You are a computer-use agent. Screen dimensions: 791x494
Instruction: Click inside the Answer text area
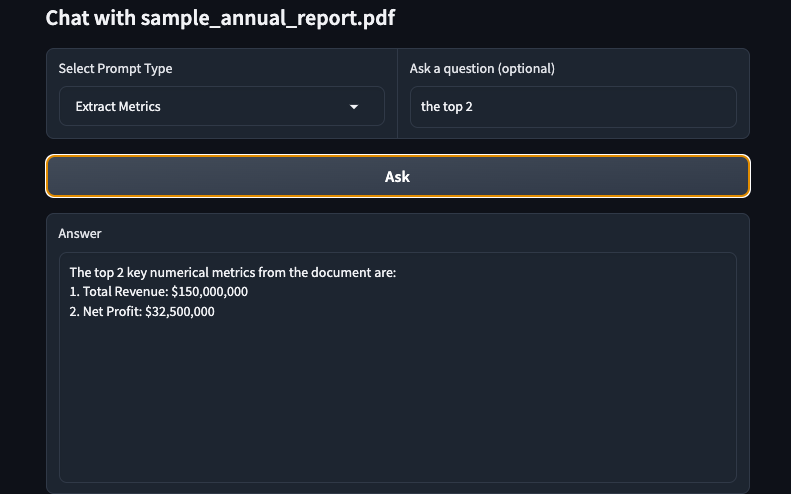[x=398, y=367]
